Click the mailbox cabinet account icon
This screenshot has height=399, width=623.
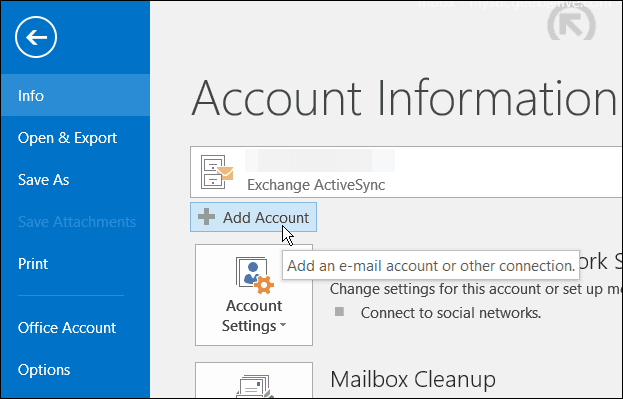click(x=217, y=172)
